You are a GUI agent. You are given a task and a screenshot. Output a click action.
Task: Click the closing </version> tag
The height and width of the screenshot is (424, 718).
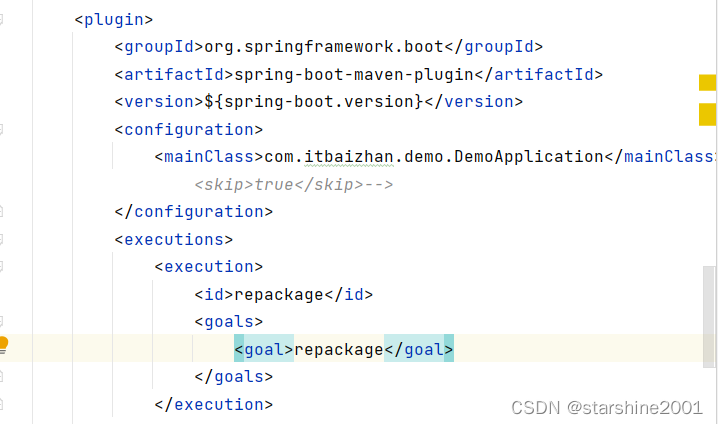[x=473, y=102]
